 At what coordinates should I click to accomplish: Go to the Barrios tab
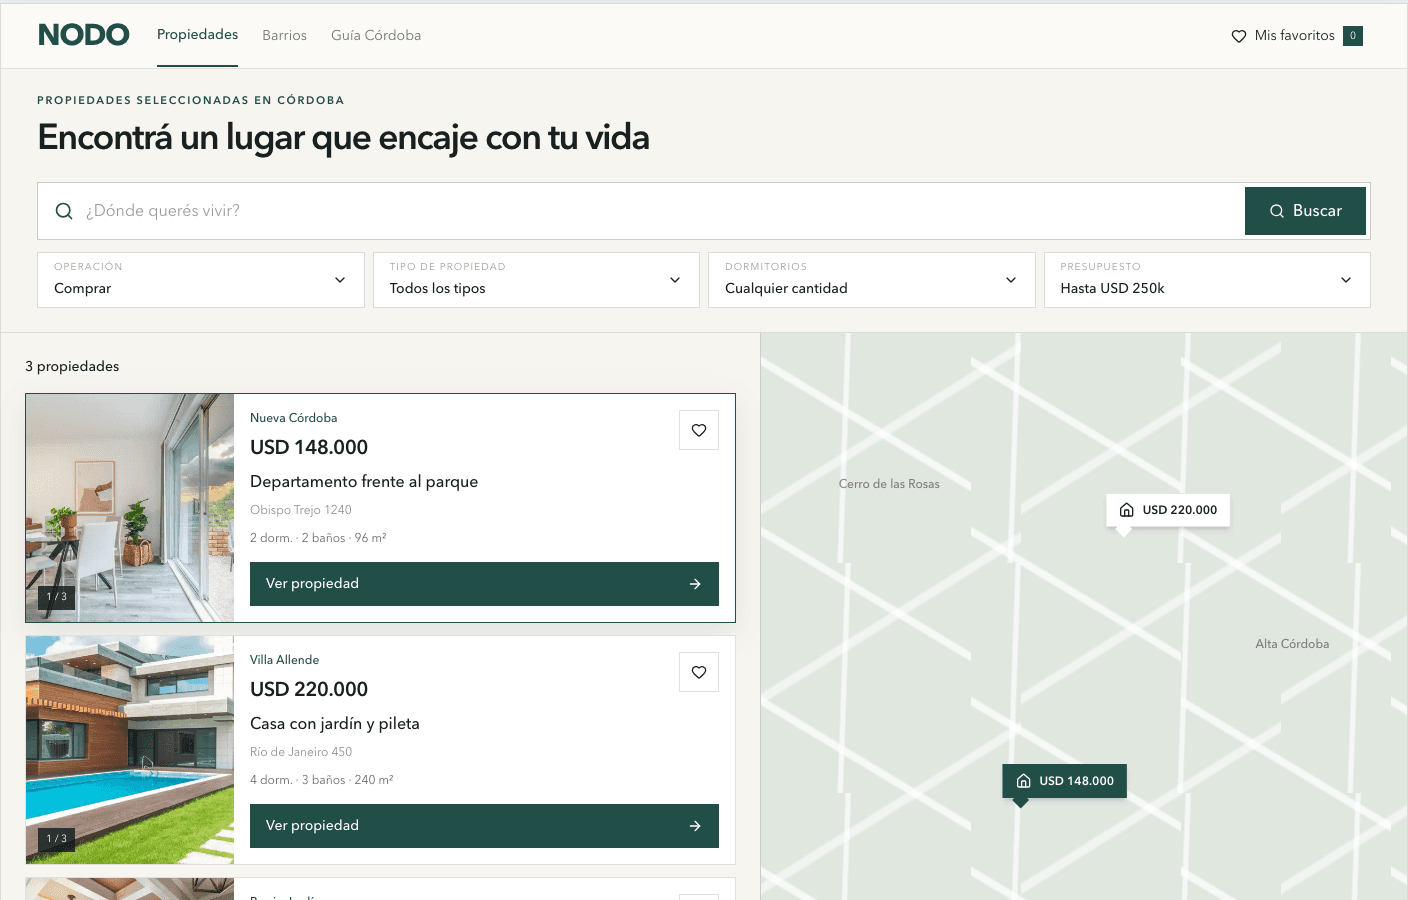pyautogui.click(x=284, y=35)
